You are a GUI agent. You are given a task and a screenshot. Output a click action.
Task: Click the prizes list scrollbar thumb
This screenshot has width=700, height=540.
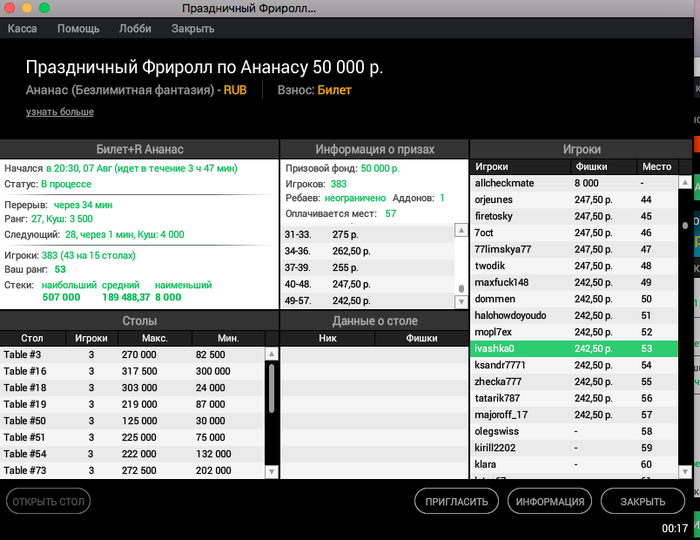461,288
